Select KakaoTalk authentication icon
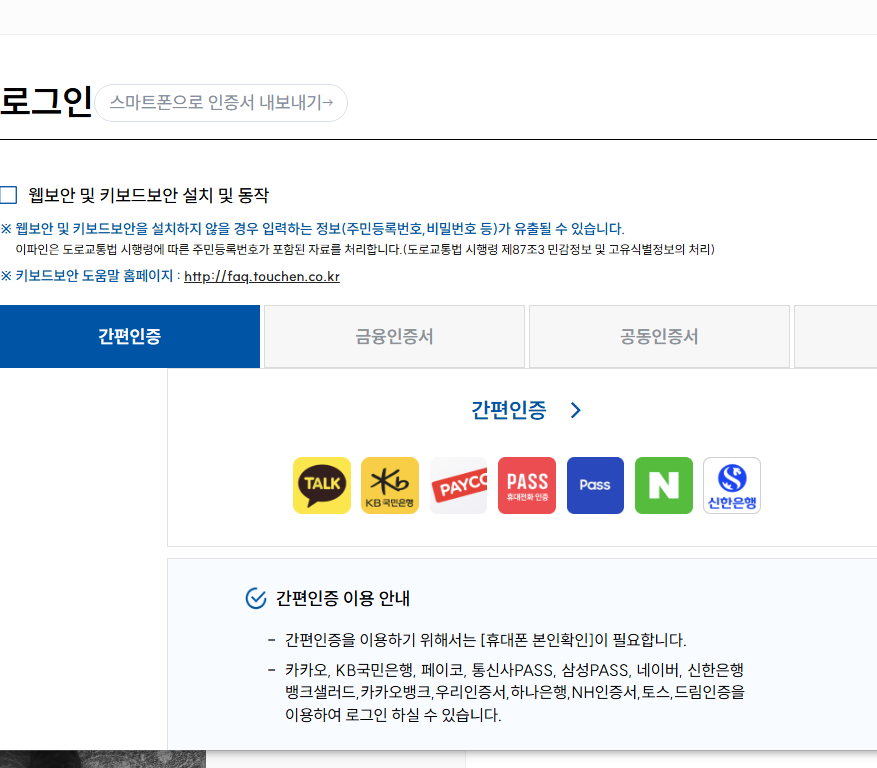 tap(322, 485)
